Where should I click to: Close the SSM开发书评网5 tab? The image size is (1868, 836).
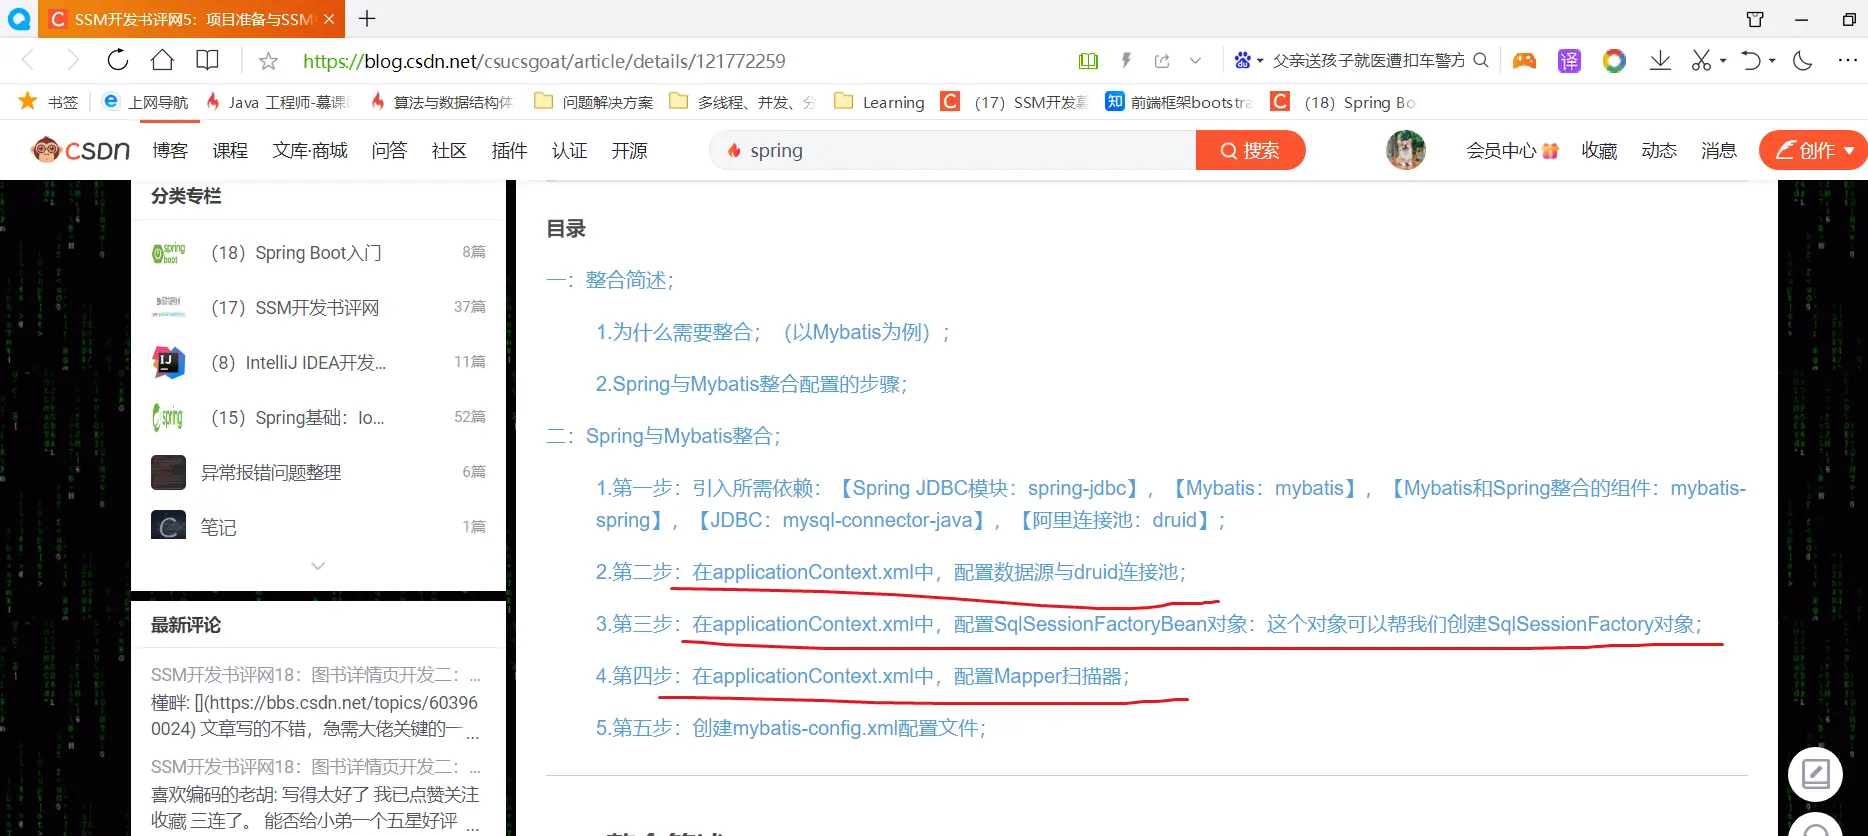329,19
